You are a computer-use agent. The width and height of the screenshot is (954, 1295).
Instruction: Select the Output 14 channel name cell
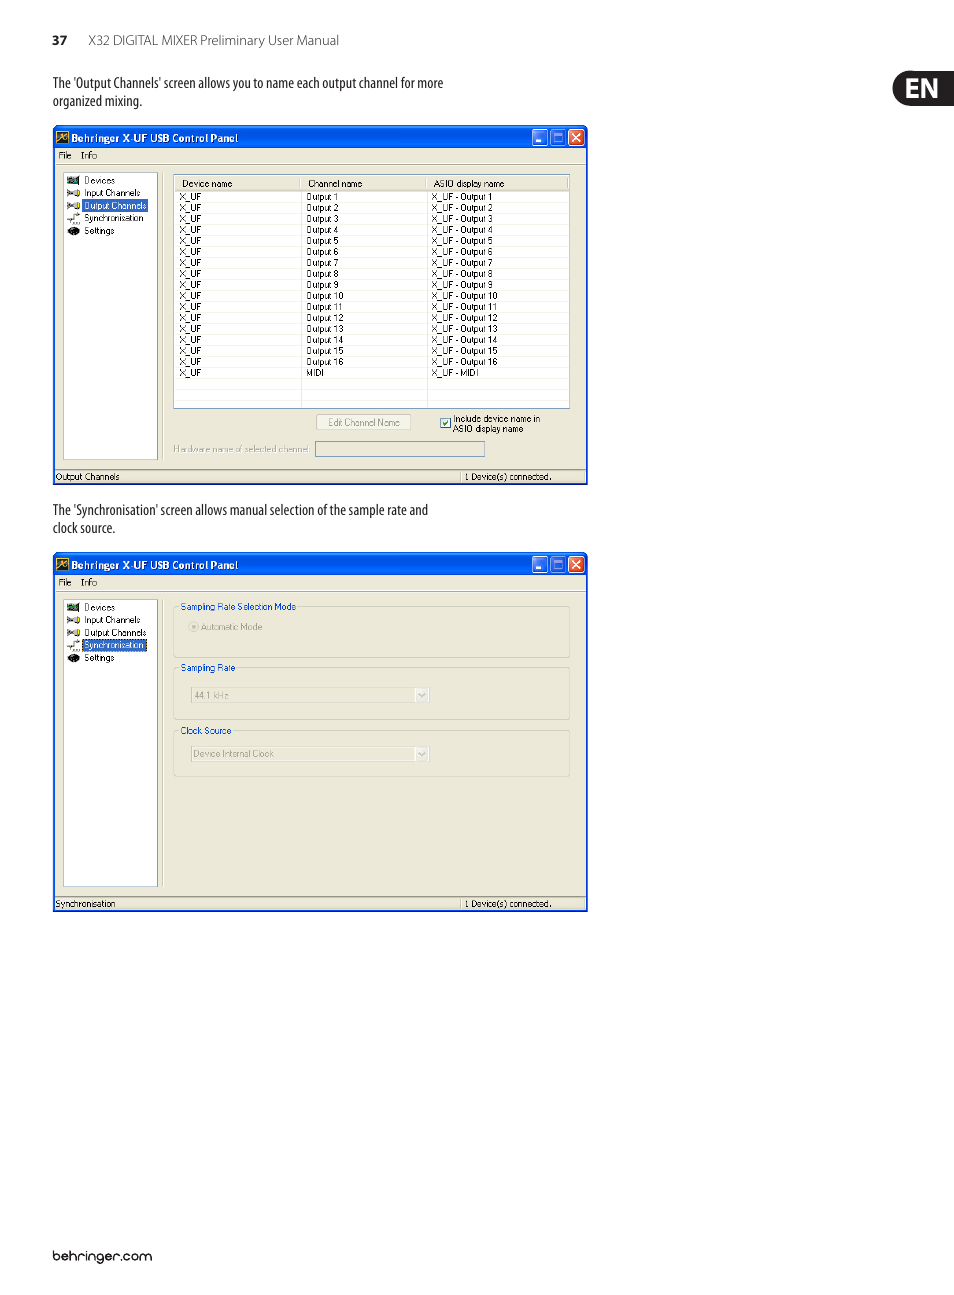click(x=325, y=340)
